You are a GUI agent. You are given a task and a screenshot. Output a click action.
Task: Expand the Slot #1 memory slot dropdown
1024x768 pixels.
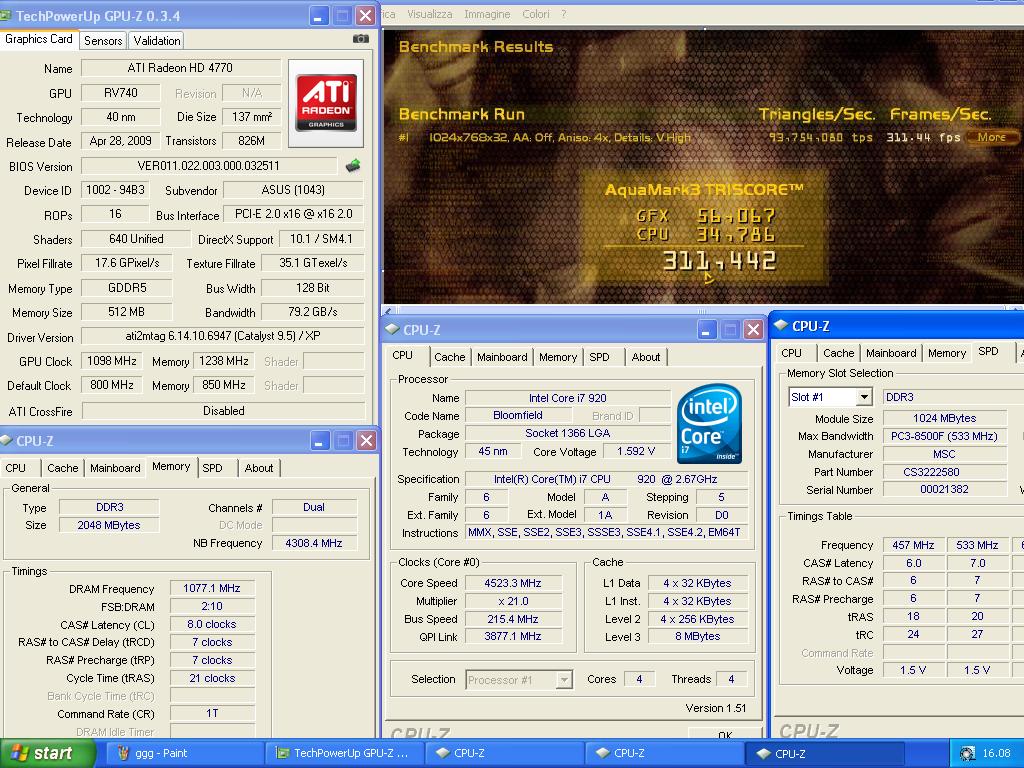point(864,397)
